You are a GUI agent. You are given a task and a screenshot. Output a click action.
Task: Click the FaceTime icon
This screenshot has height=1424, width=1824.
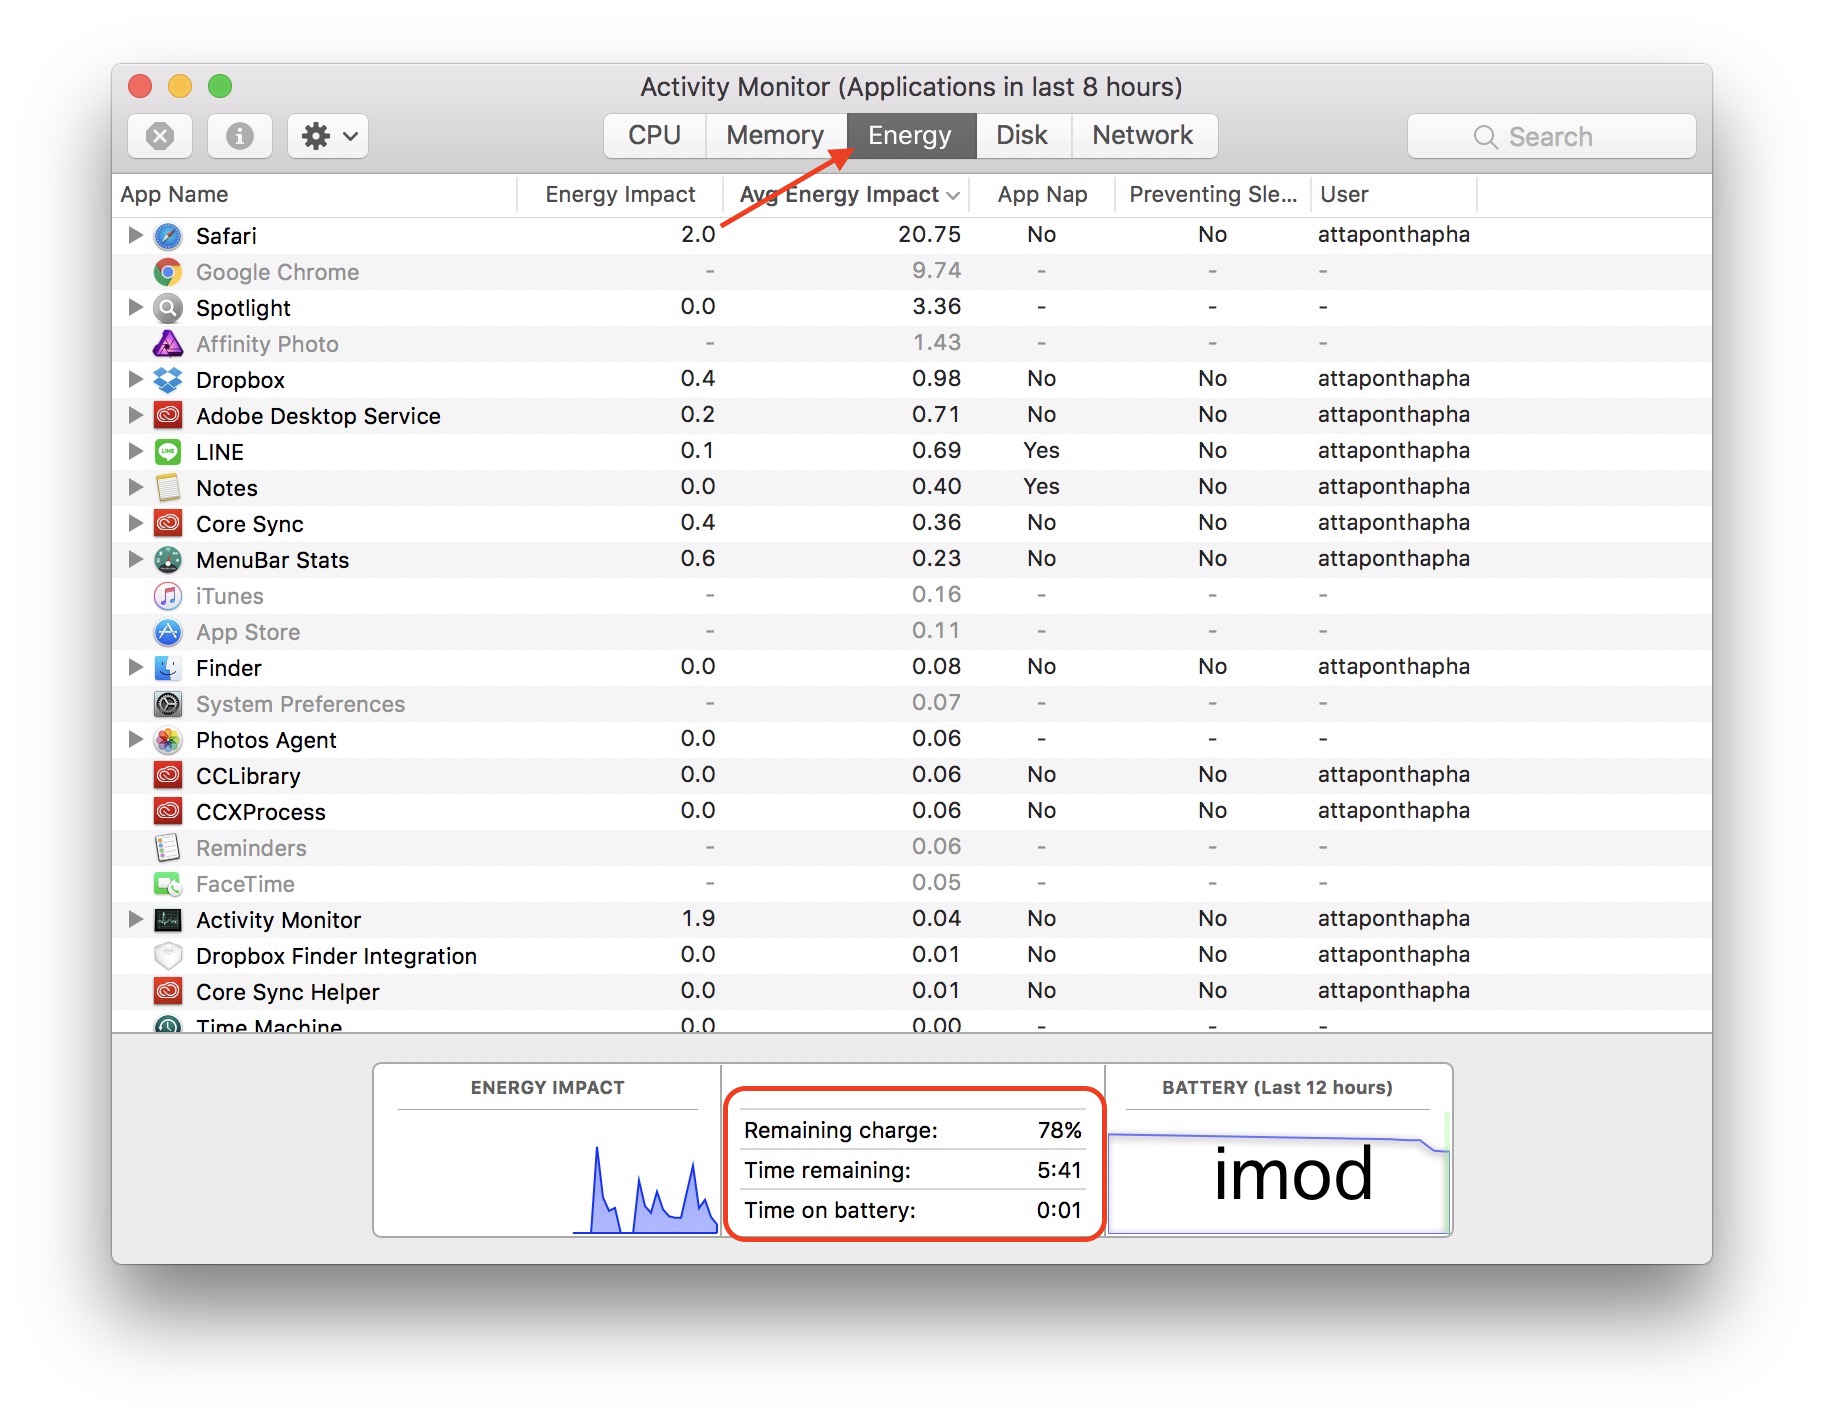167,883
